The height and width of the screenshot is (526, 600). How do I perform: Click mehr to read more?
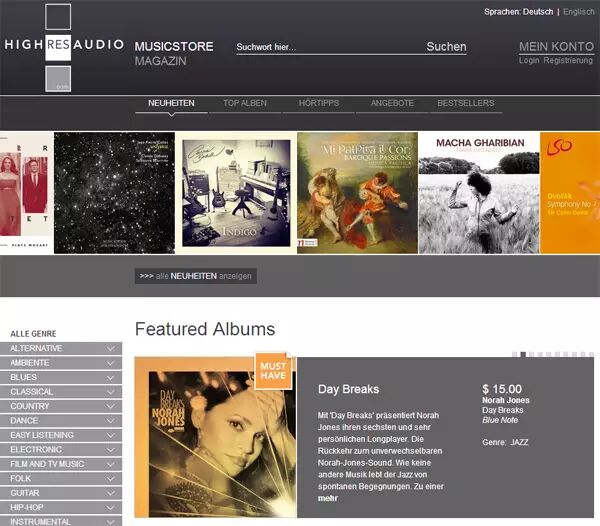[x=328, y=498]
